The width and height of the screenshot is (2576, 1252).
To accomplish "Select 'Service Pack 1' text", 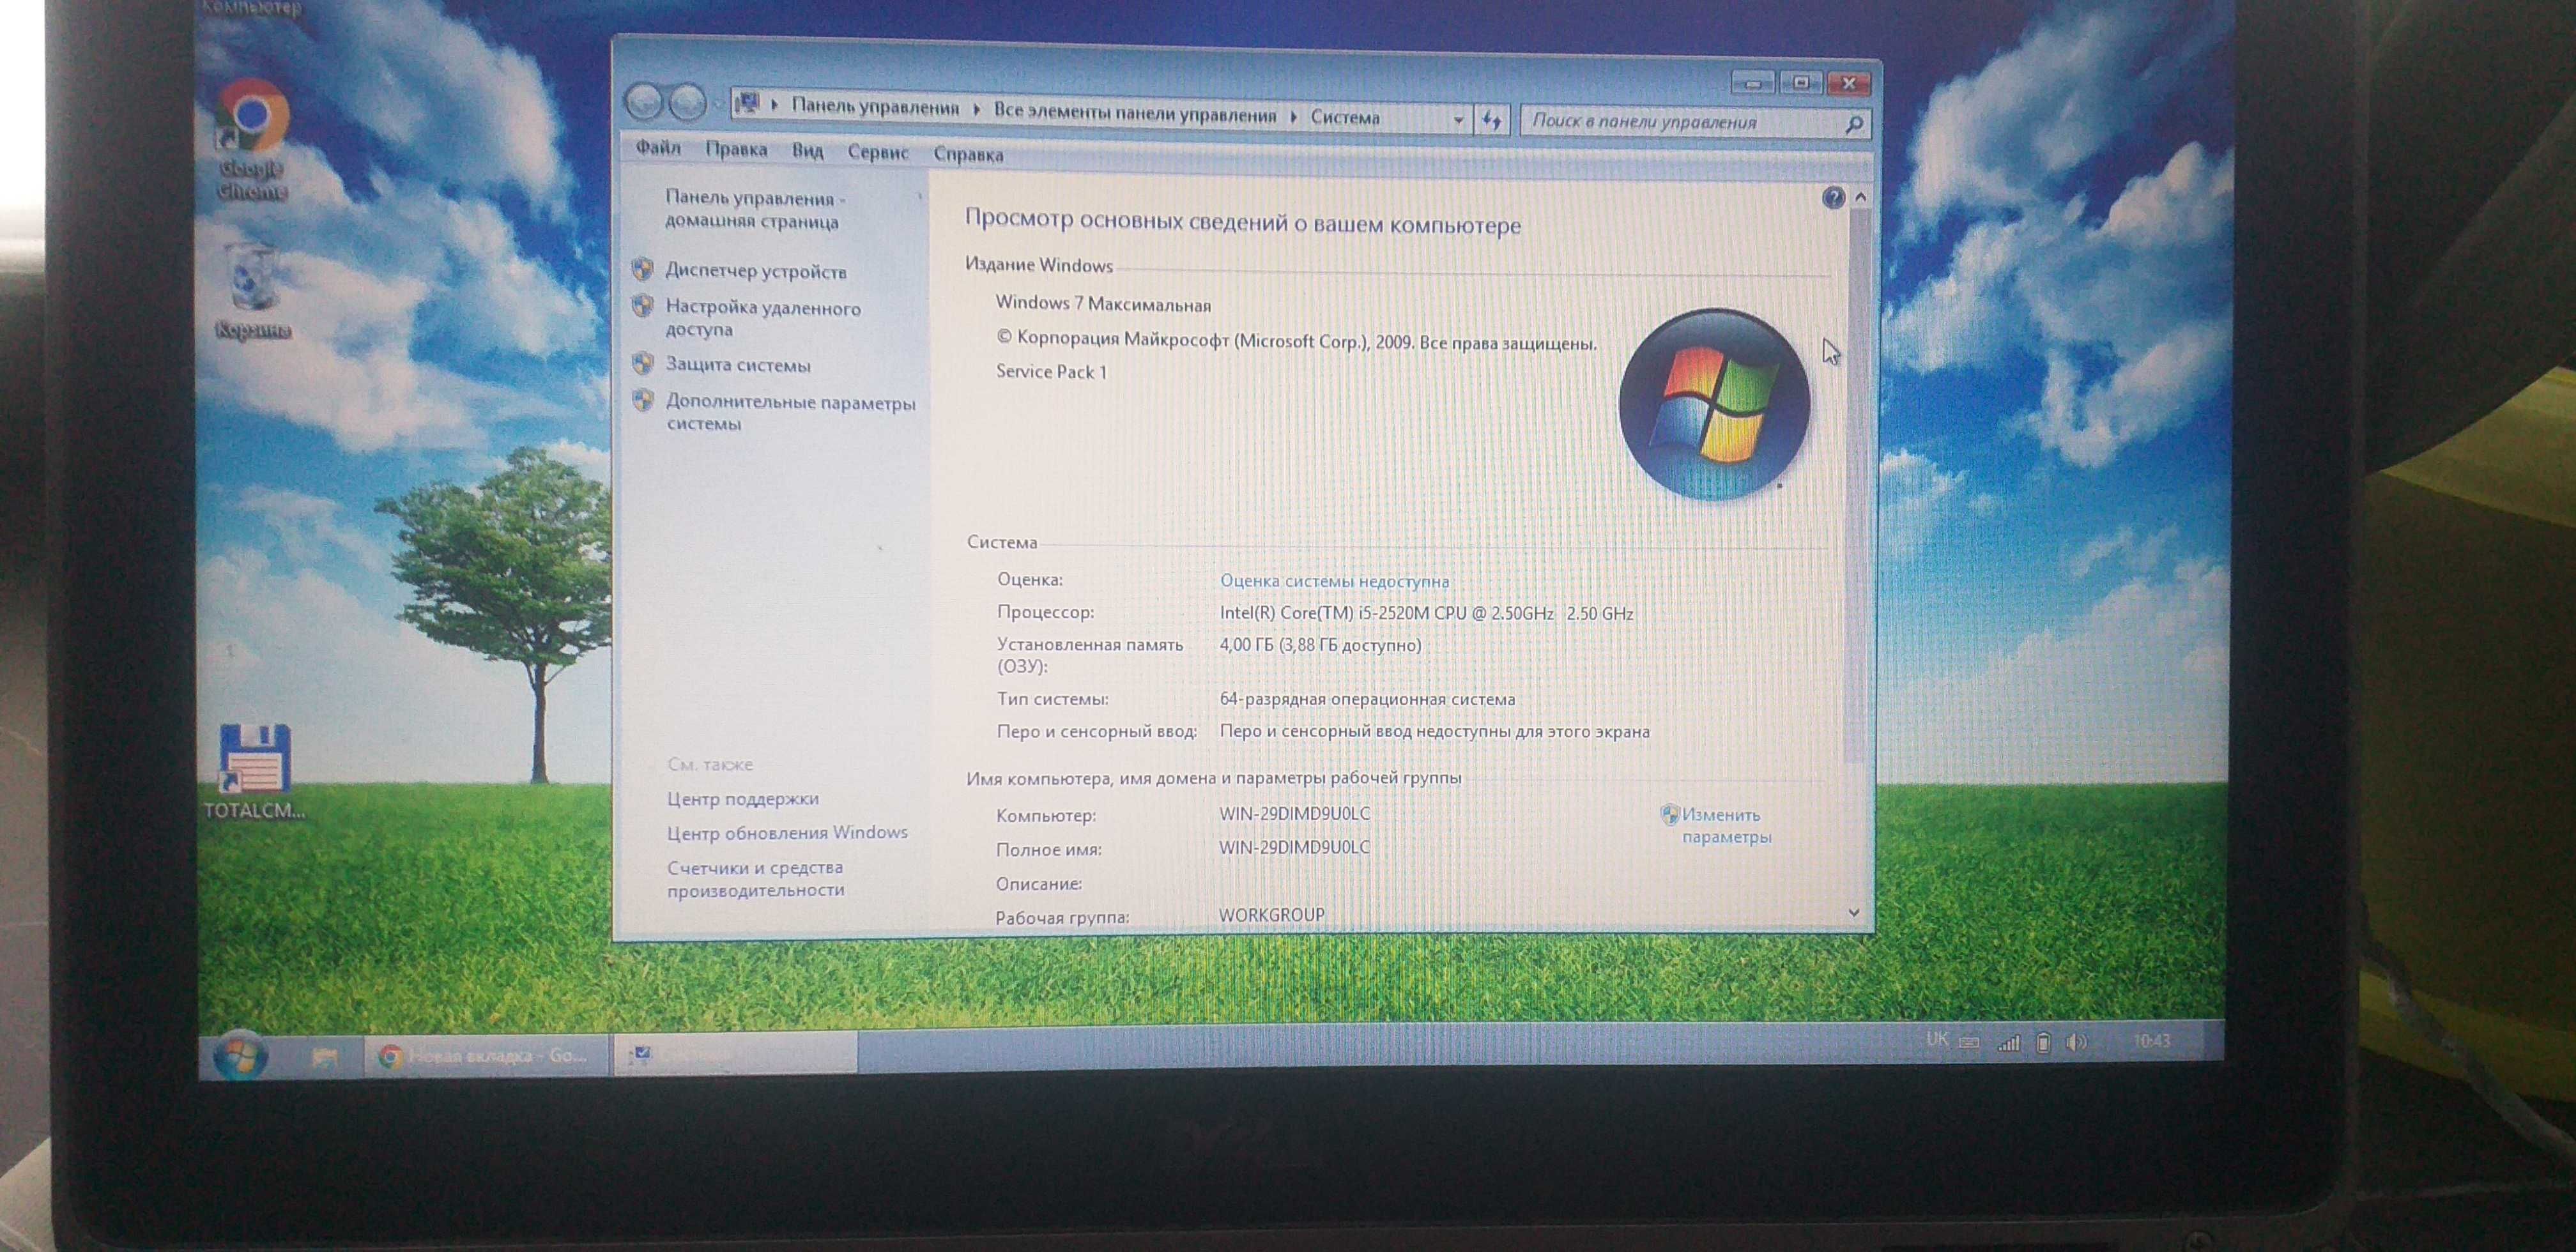I will tap(1051, 371).
